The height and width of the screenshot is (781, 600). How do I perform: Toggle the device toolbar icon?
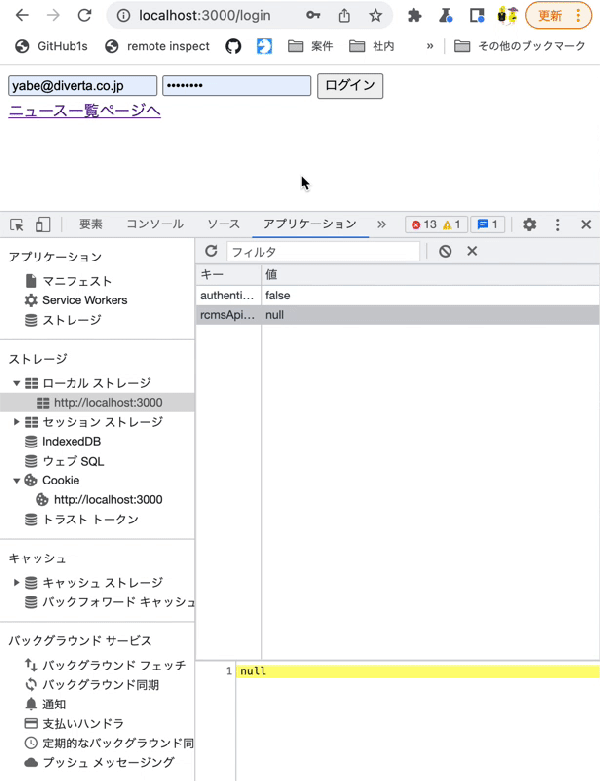[43, 225]
